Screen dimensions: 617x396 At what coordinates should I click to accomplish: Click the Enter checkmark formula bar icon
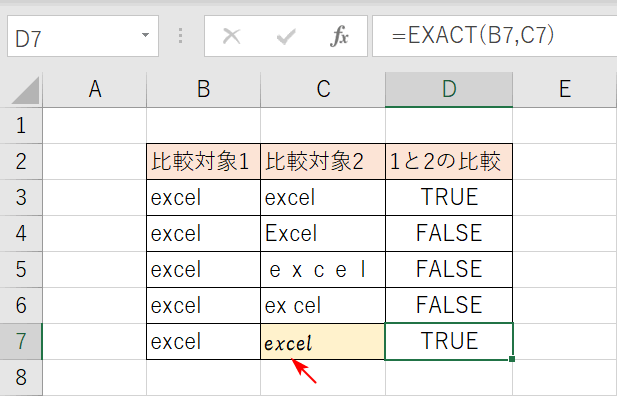(x=286, y=36)
